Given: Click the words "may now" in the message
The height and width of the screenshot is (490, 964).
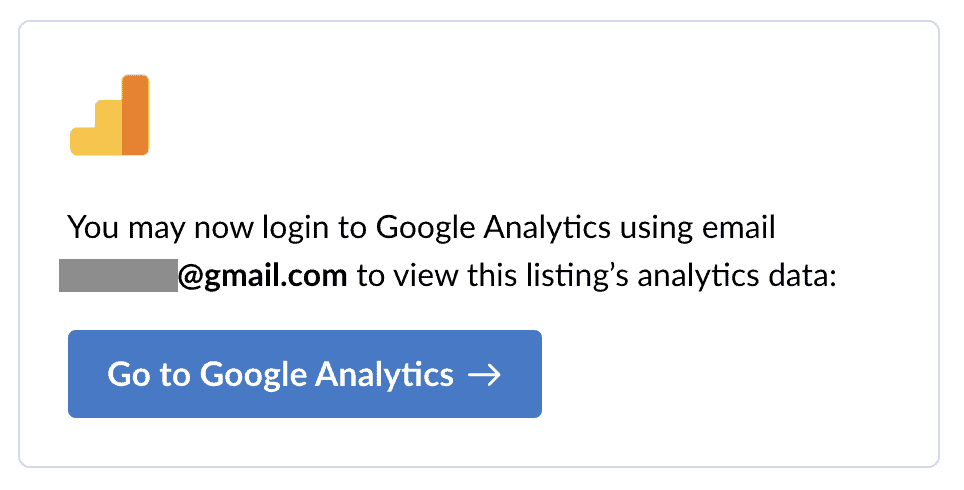Looking at the screenshot, I should point(191,229).
